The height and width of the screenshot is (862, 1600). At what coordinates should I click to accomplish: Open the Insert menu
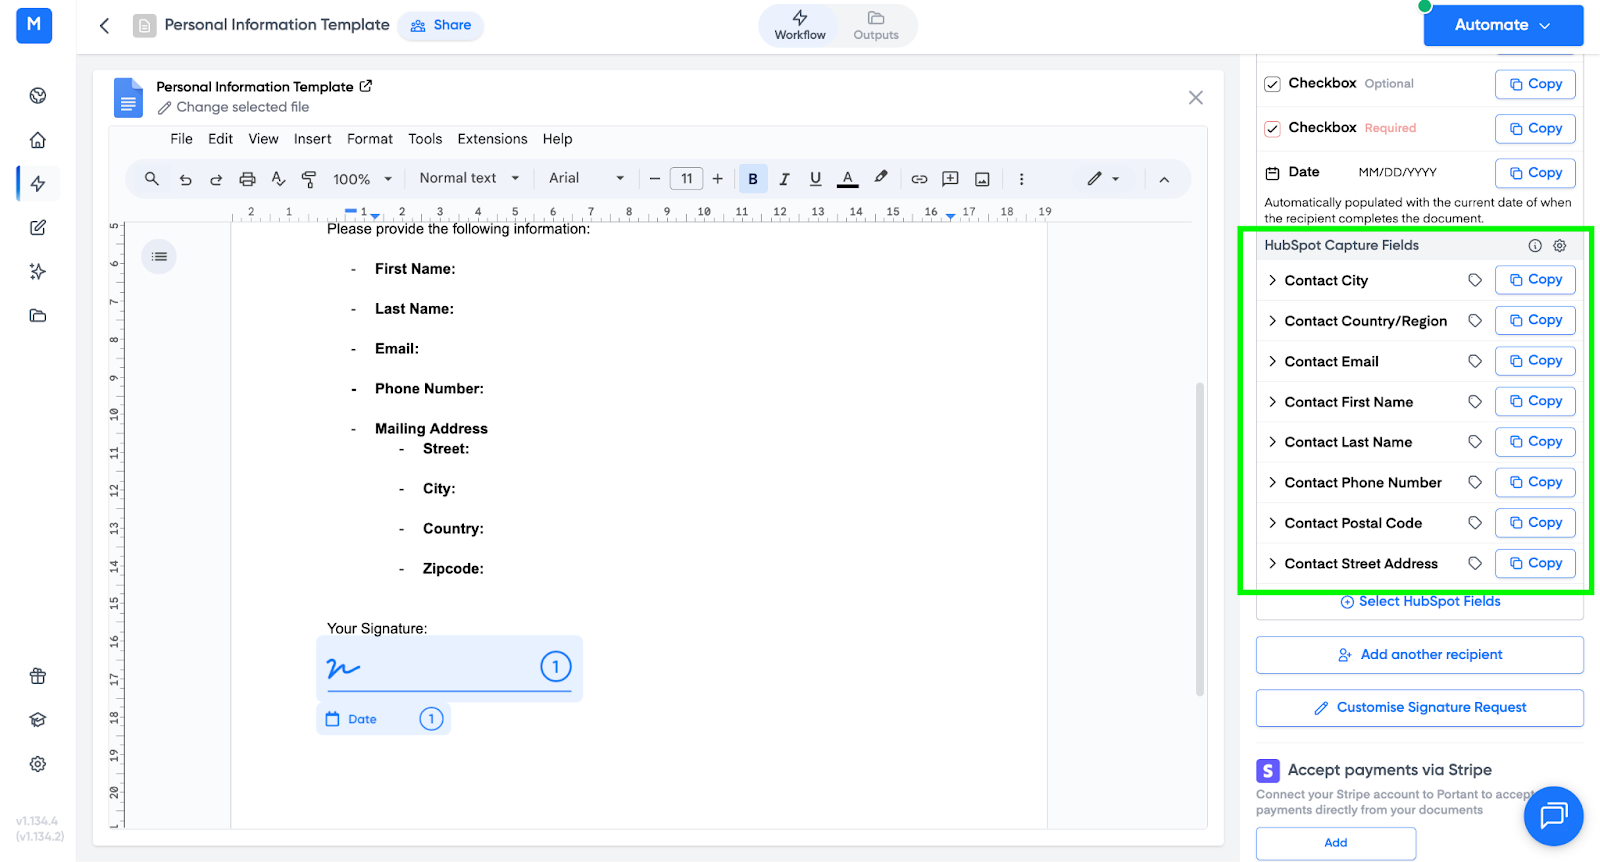click(312, 139)
